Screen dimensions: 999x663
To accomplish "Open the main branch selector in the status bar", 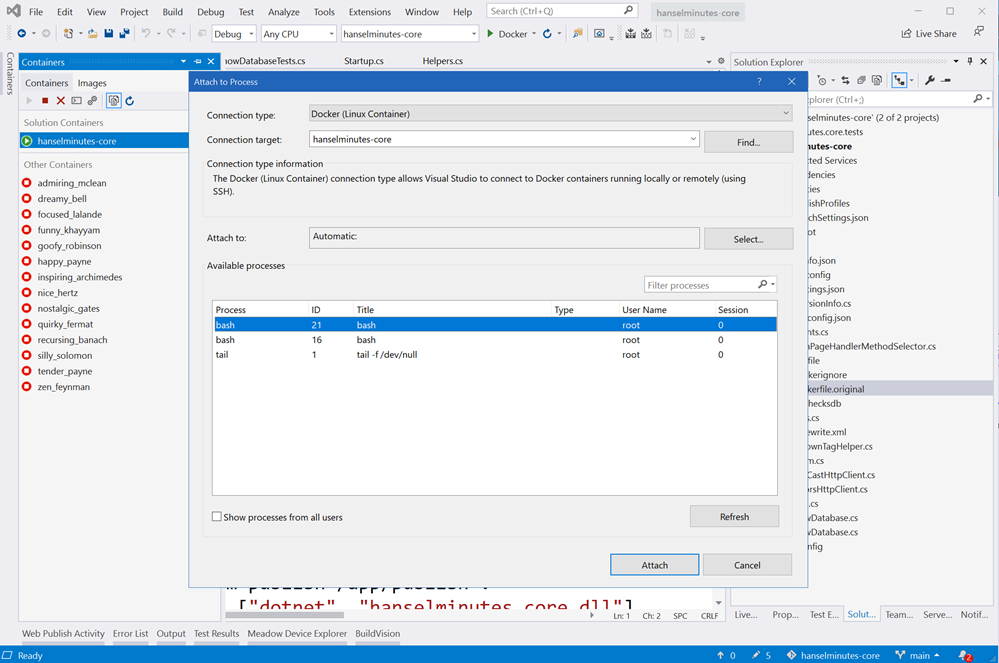I will (917, 655).
